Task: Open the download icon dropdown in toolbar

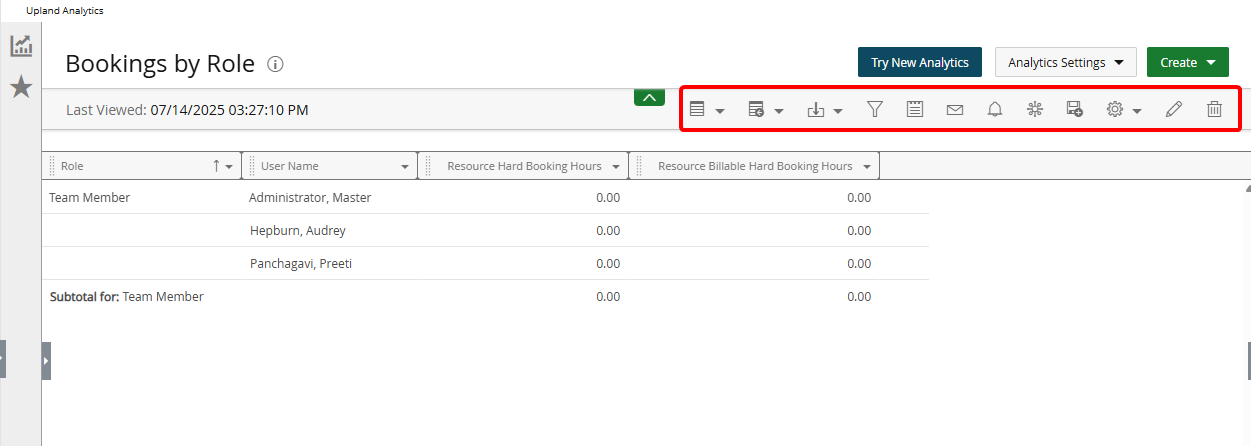Action: [825, 110]
